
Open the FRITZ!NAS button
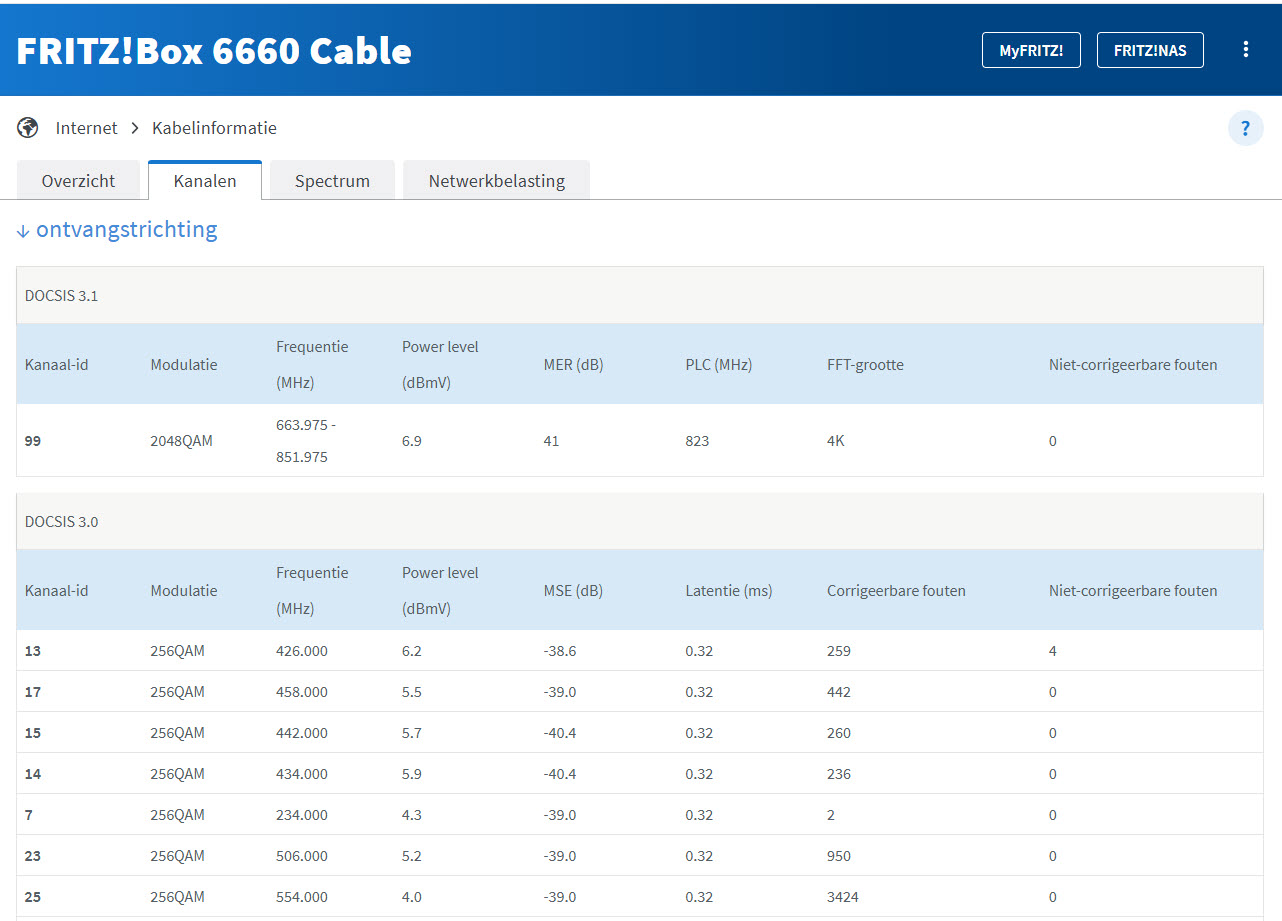1149,50
